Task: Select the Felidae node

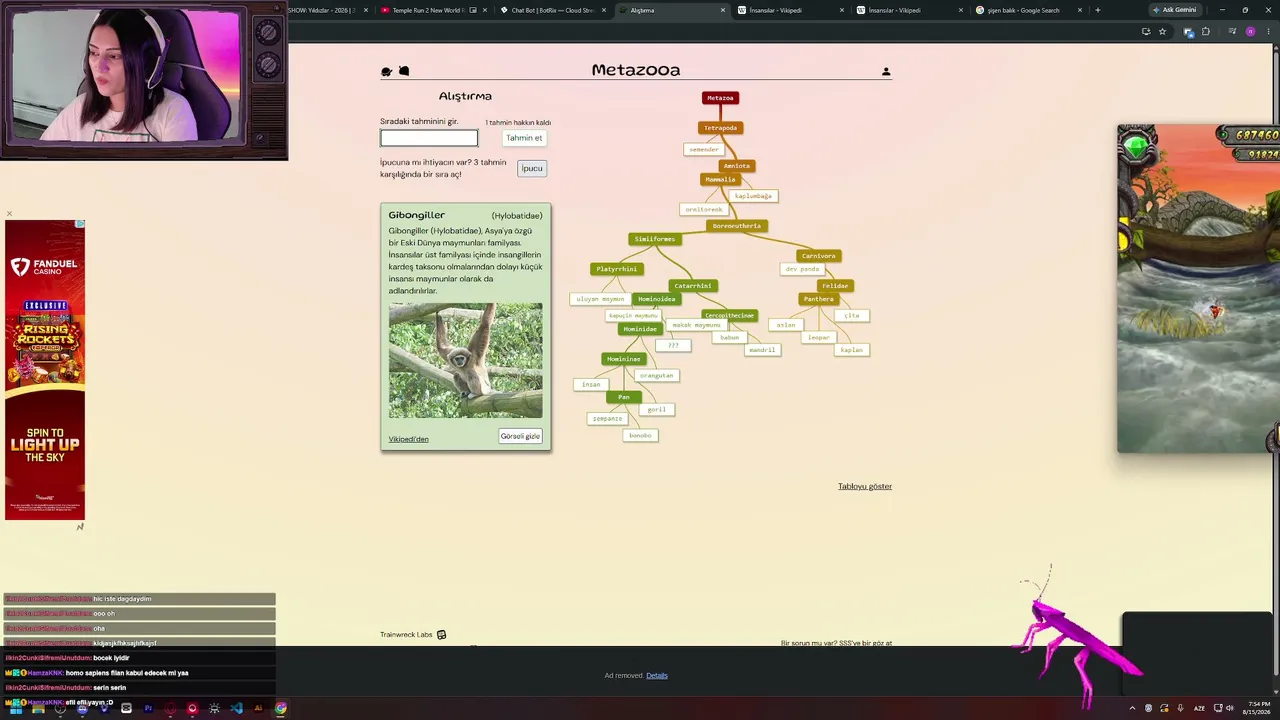Action: (x=835, y=286)
